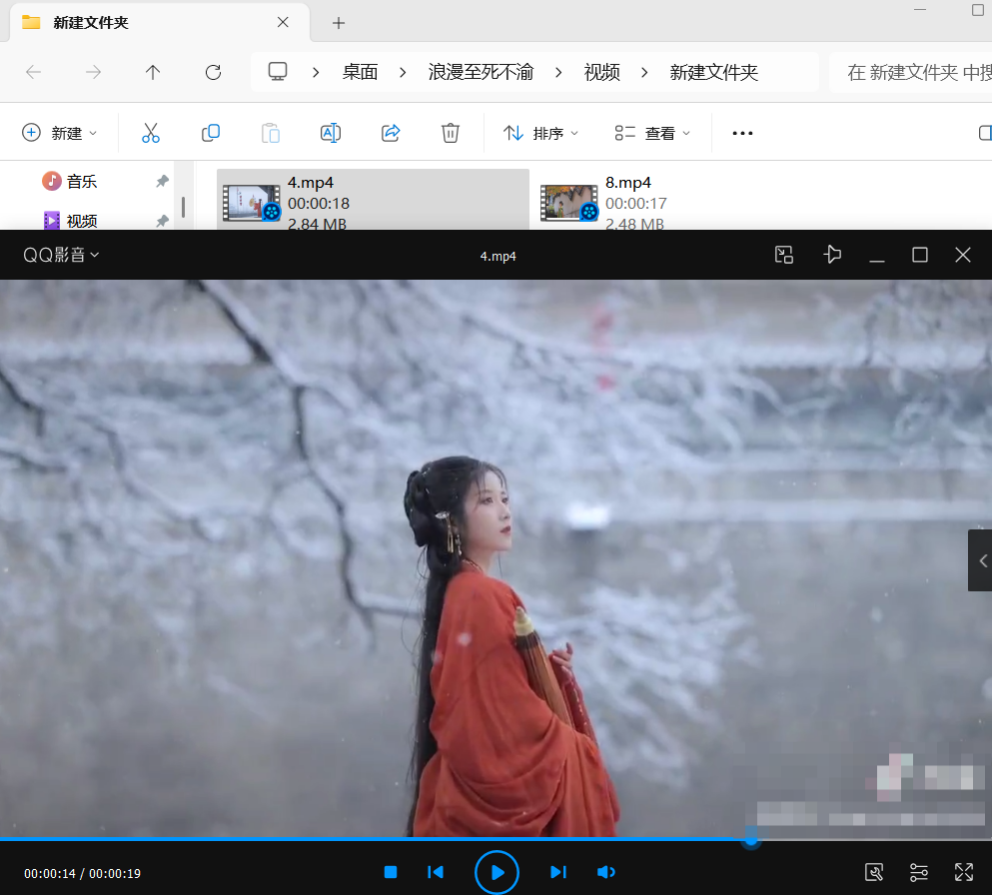Share the selected file

[390, 133]
